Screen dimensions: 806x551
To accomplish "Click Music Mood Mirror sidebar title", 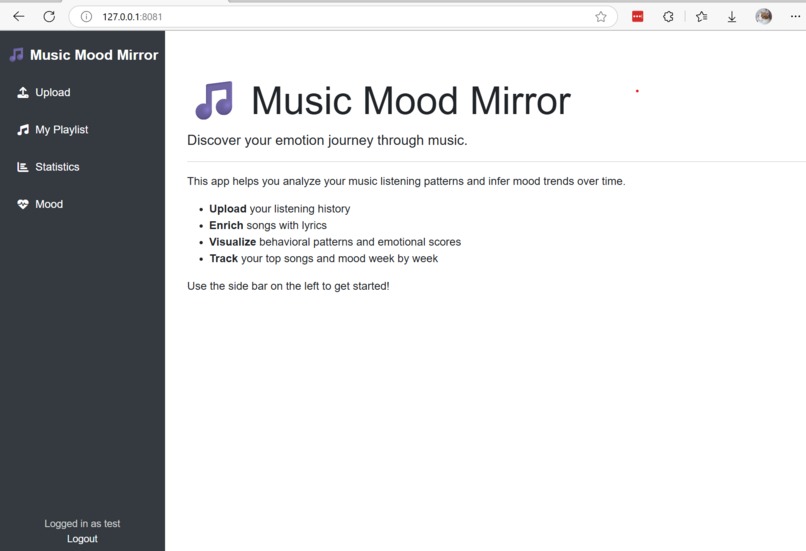I will tap(94, 55).
